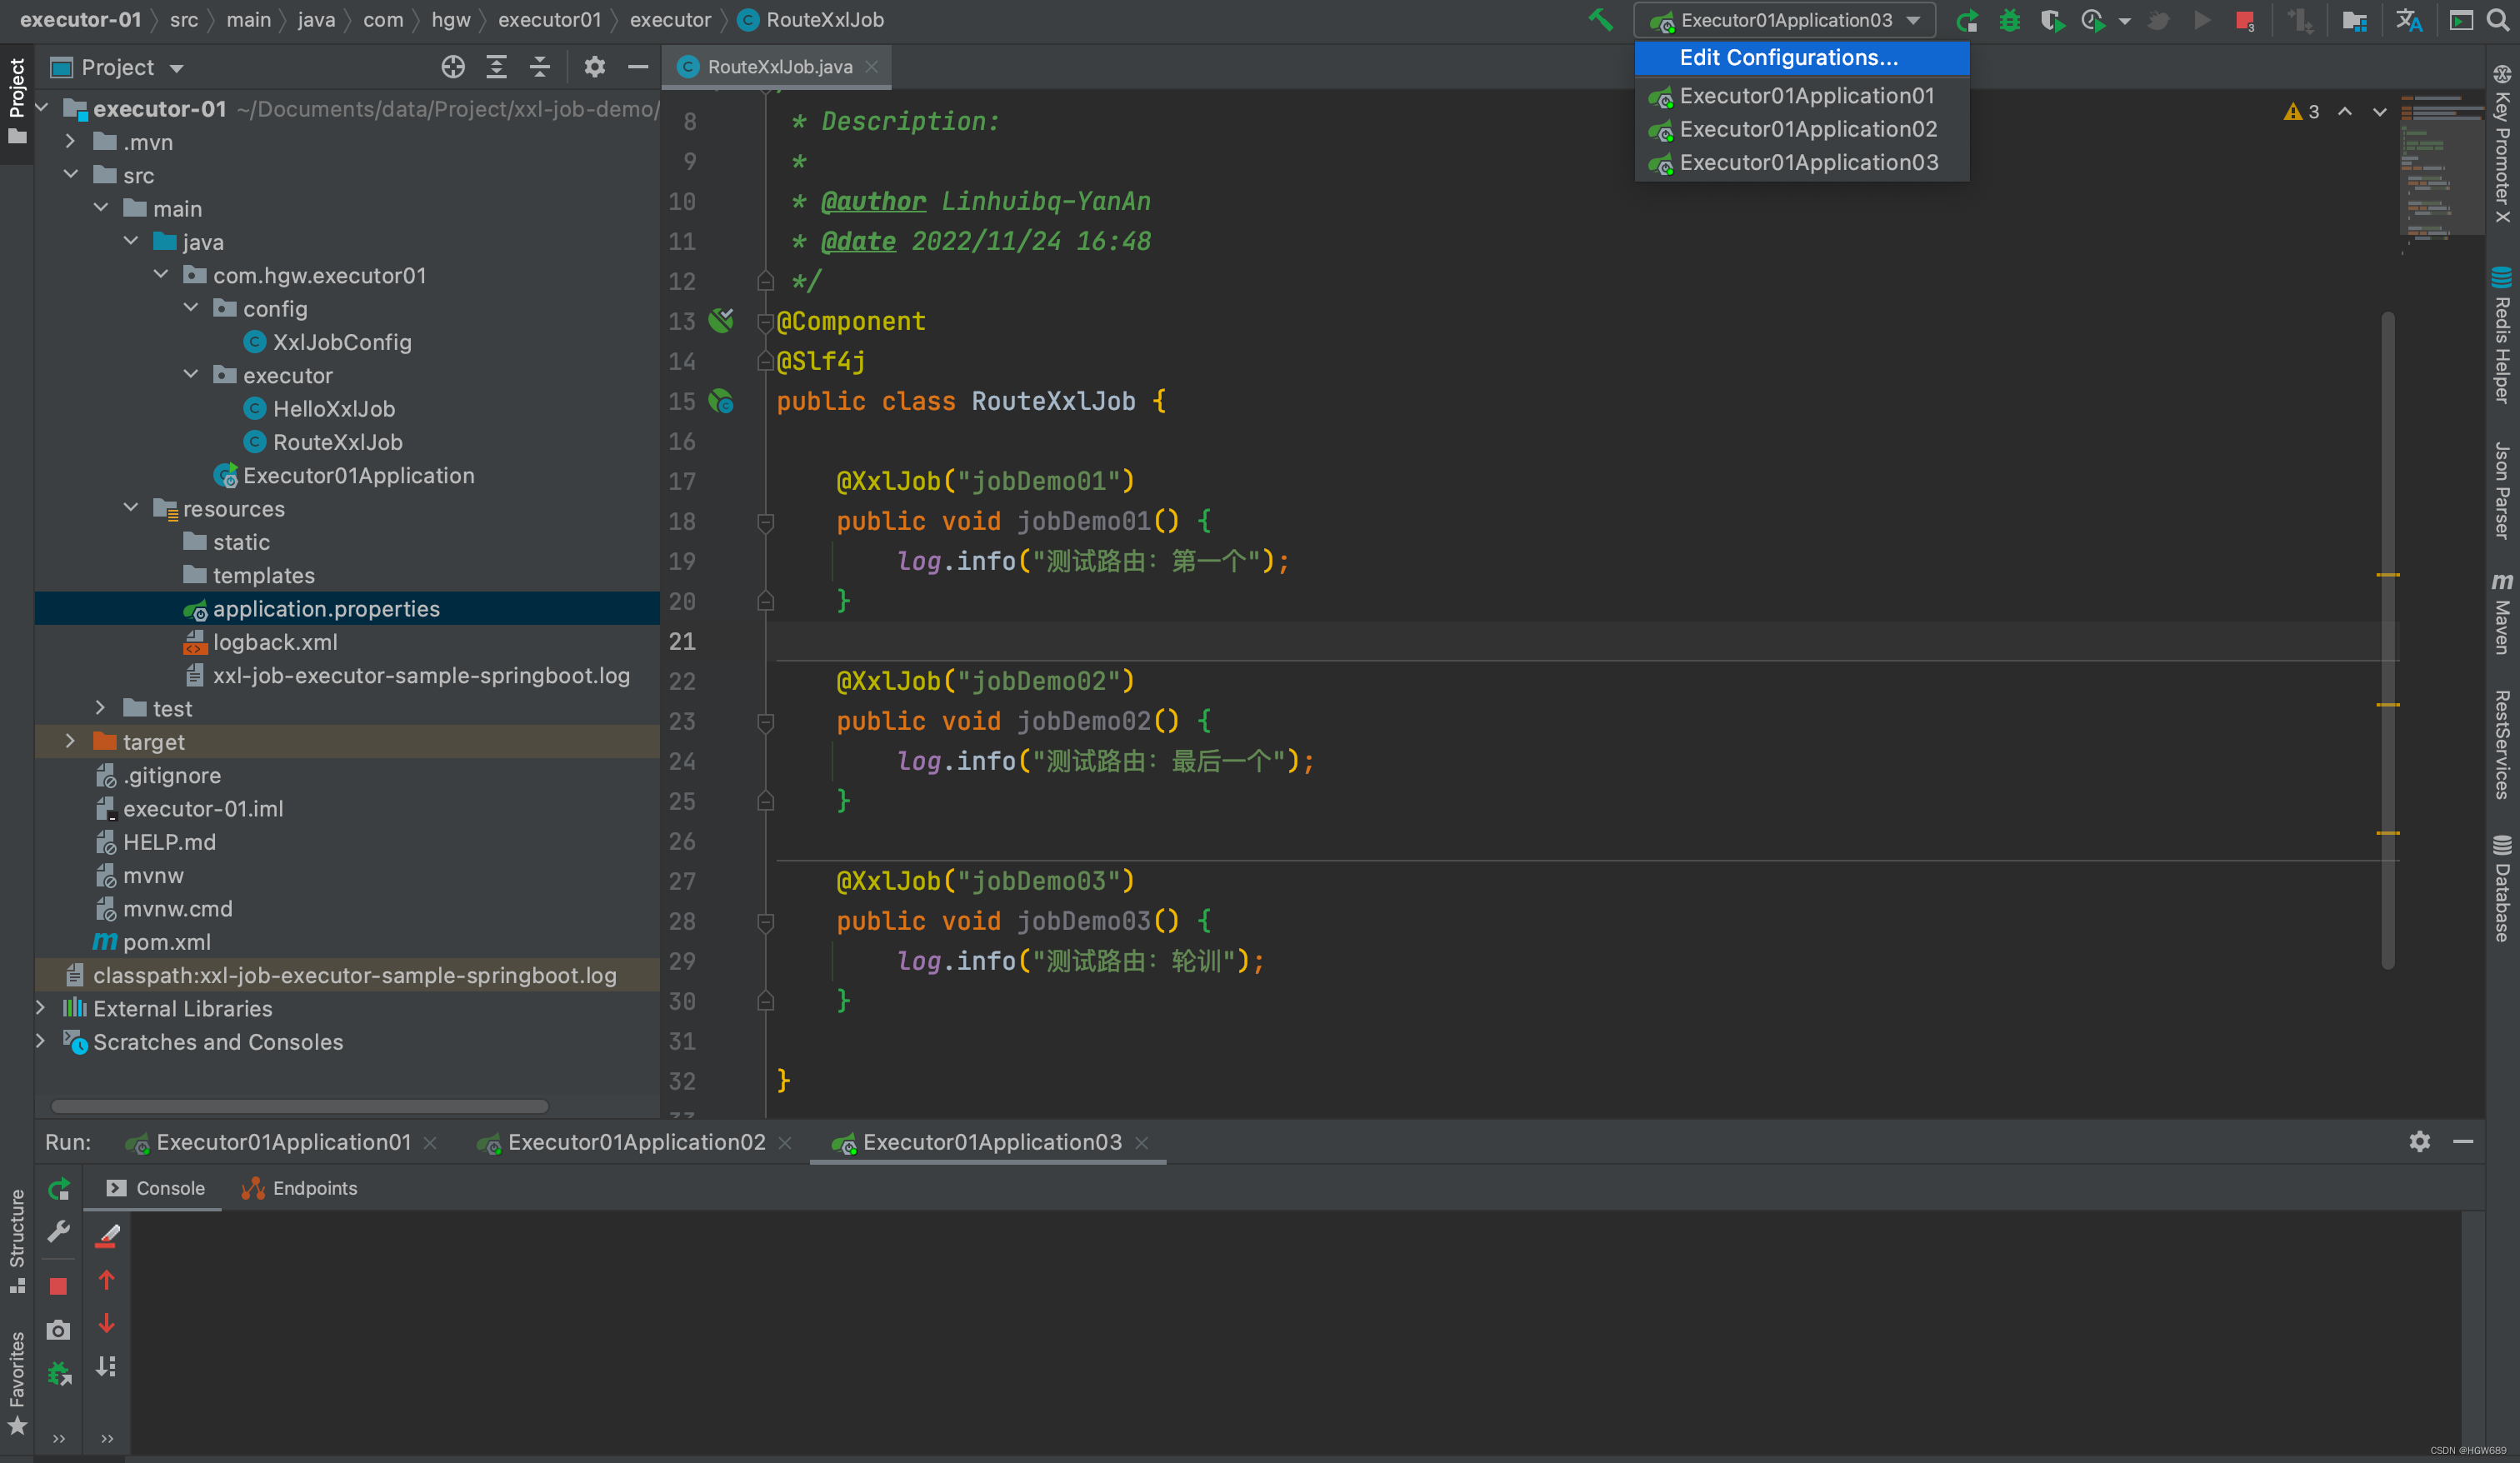Start debugging with the green bug icon
The width and height of the screenshot is (2520, 1463).
(2009, 20)
